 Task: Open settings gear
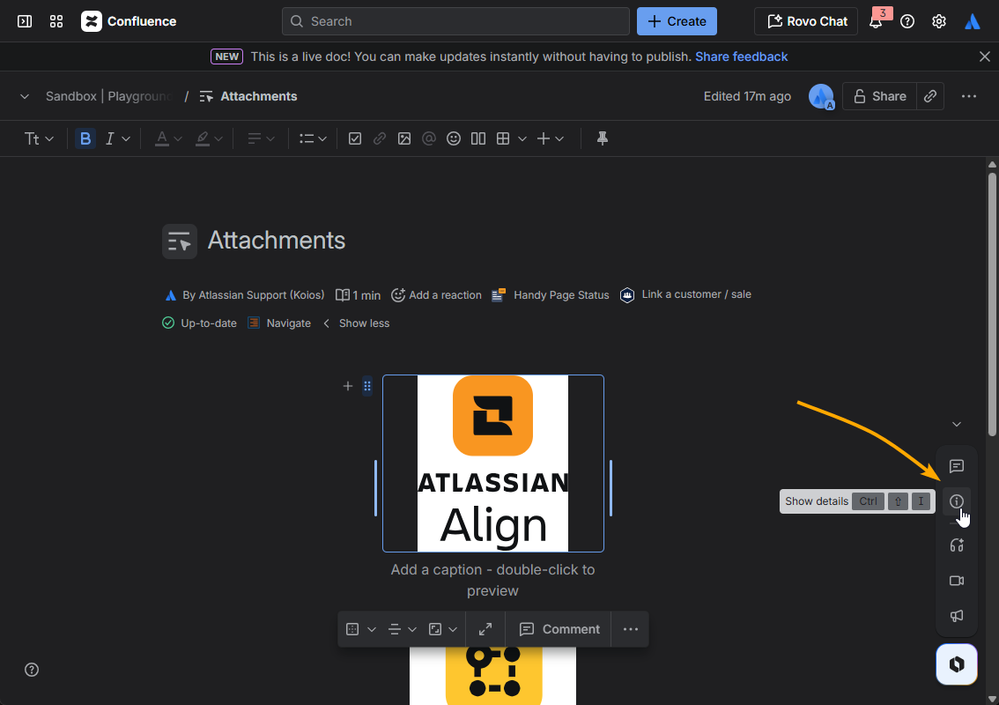tap(938, 22)
